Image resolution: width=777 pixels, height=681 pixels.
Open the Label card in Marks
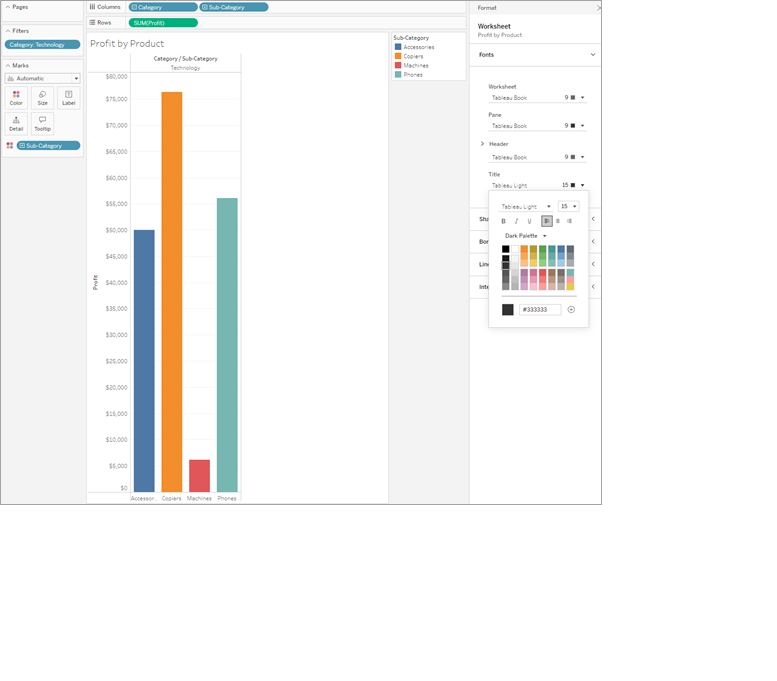pos(69,98)
